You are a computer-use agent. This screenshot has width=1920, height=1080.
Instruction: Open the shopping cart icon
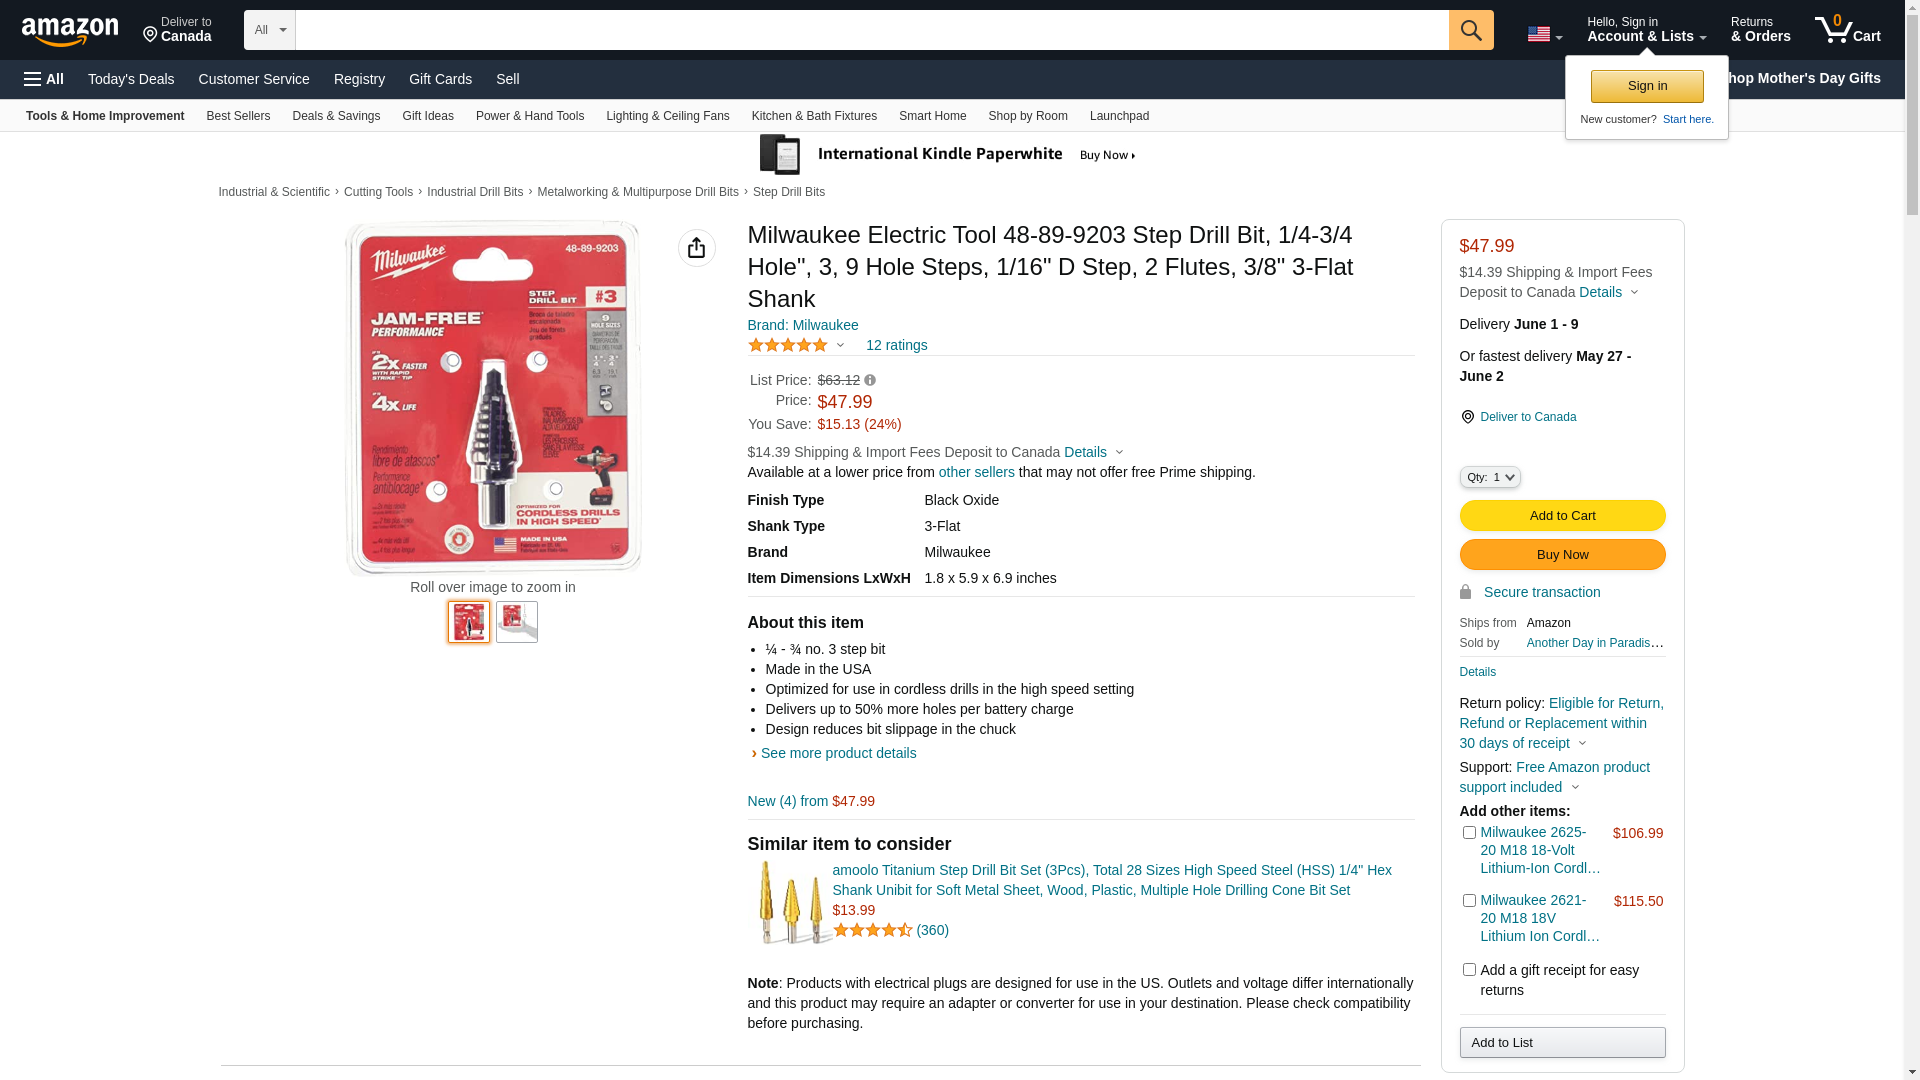pyautogui.click(x=1846, y=30)
